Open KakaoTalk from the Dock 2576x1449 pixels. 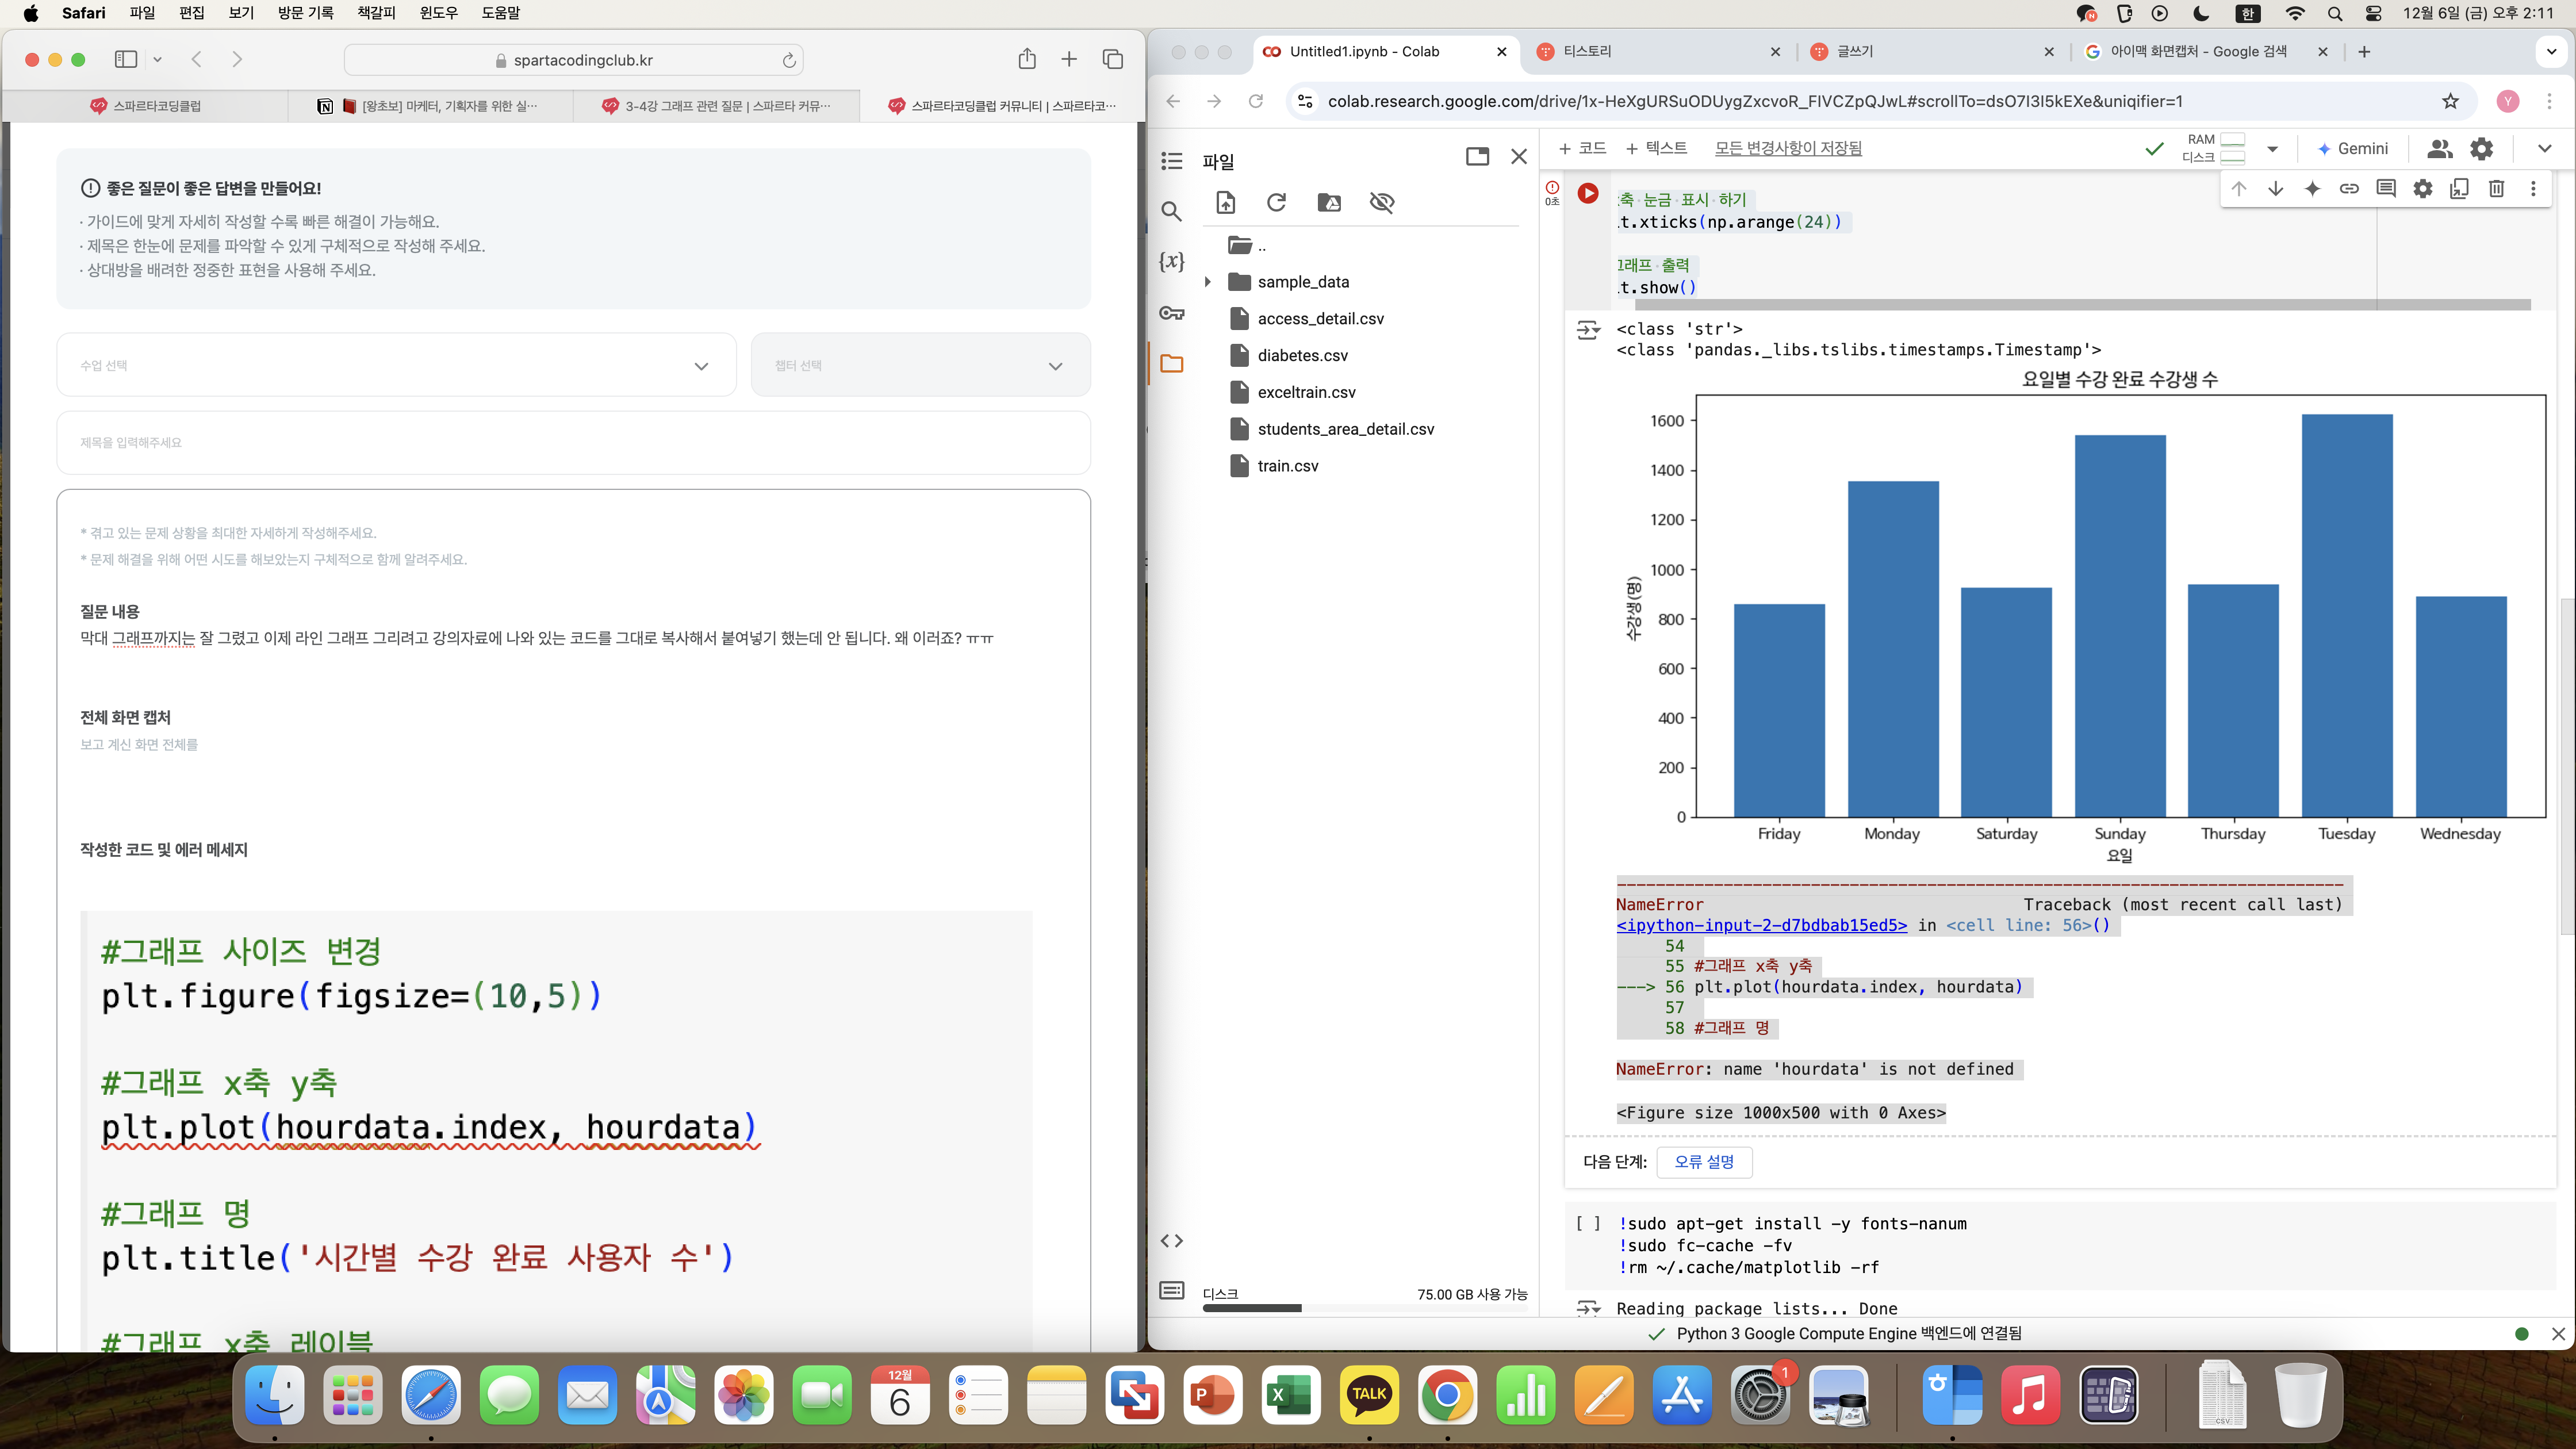[1369, 1394]
